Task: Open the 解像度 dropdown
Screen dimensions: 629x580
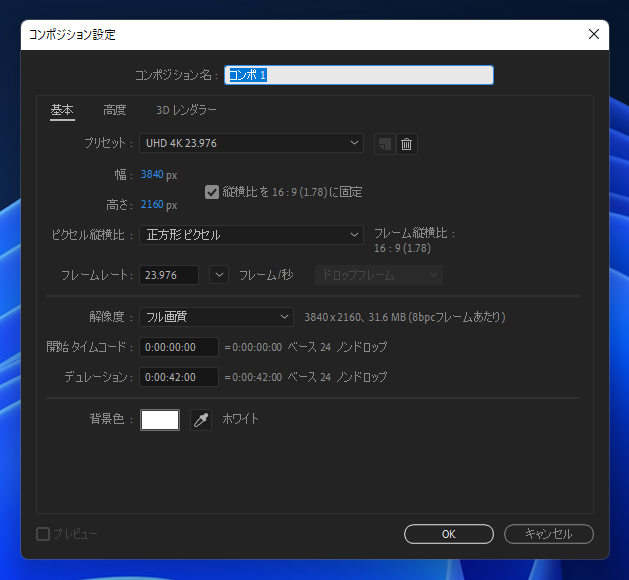Action: click(x=216, y=317)
